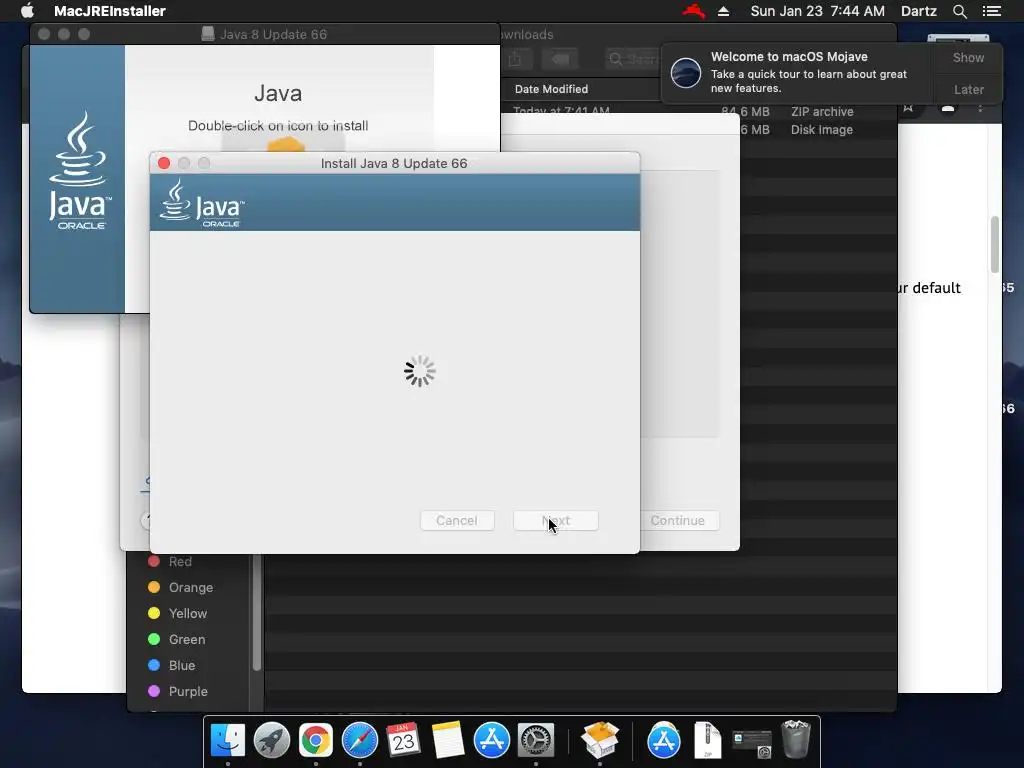Click the Next button in Java installer
Image resolution: width=1024 pixels, height=768 pixels.
pos(556,520)
